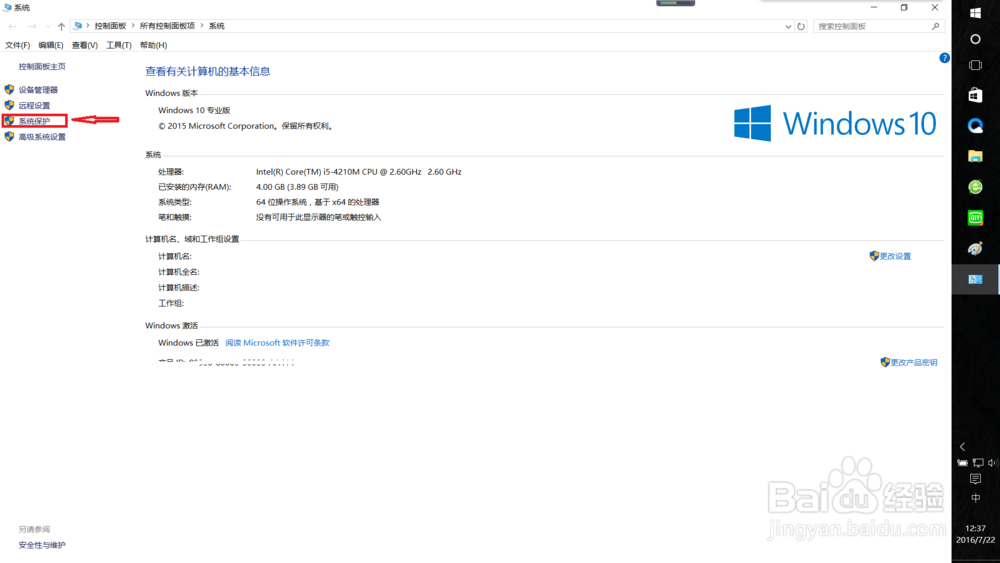Image resolution: width=1000 pixels, height=563 pixels.
Task: Open the recent locations dropdown arrow
Action: coord(48,26)
